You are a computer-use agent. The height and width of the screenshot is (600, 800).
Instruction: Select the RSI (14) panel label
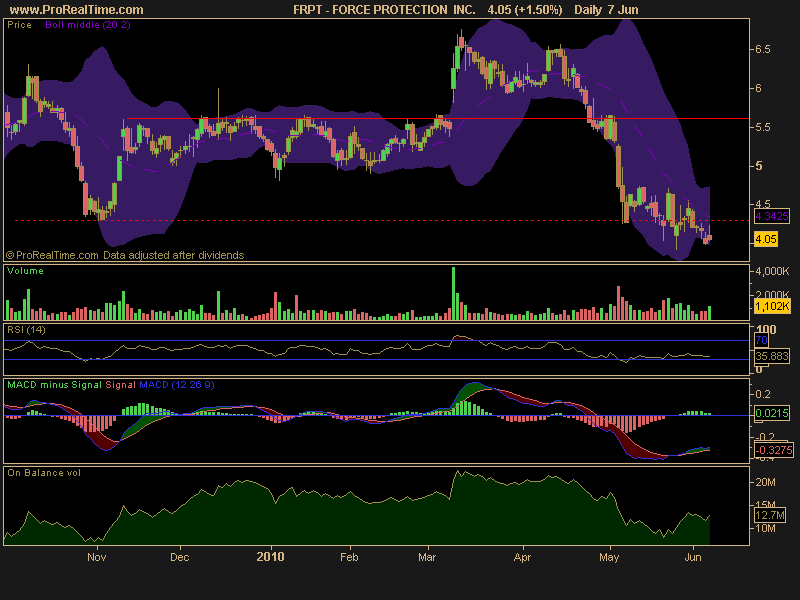coord(26,330)
